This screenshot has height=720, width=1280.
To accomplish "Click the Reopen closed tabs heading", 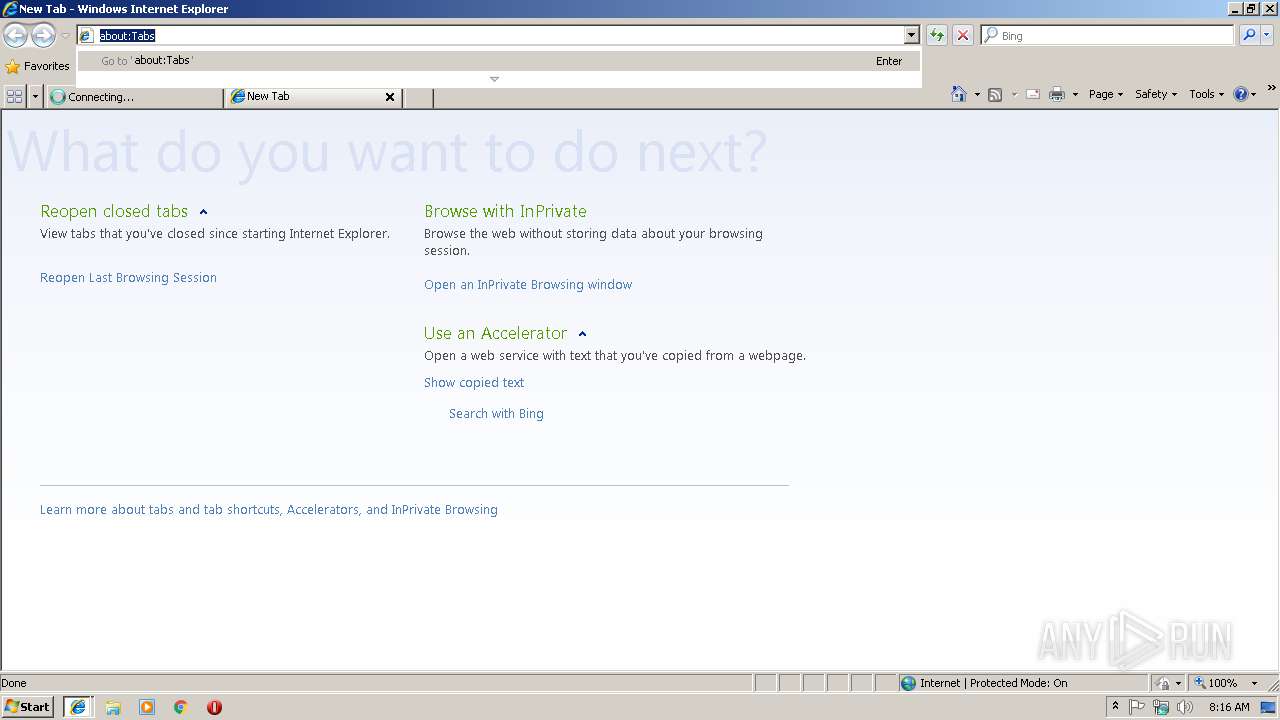I will coord(114,212).
